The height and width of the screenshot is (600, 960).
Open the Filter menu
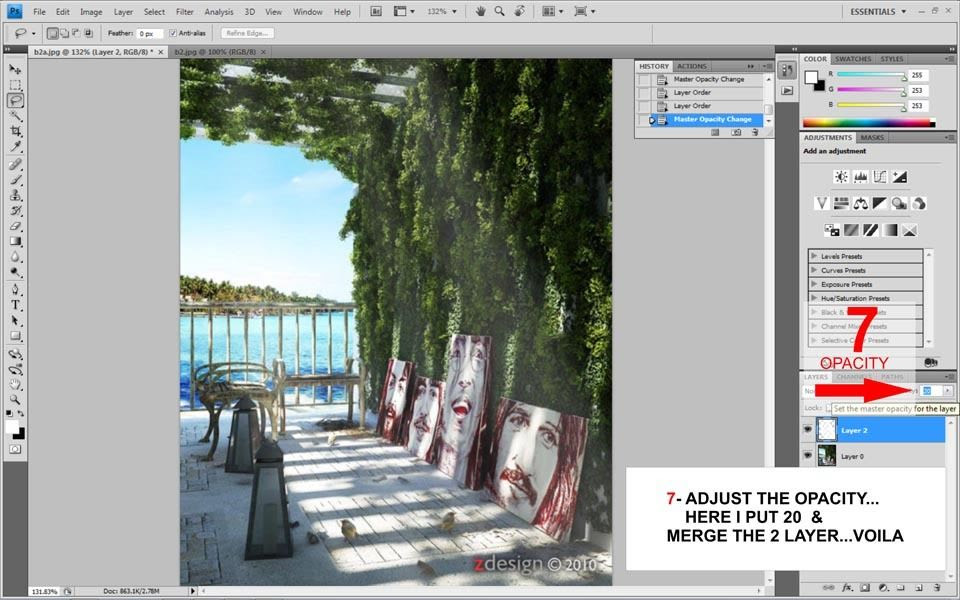[x=184, y=12]
